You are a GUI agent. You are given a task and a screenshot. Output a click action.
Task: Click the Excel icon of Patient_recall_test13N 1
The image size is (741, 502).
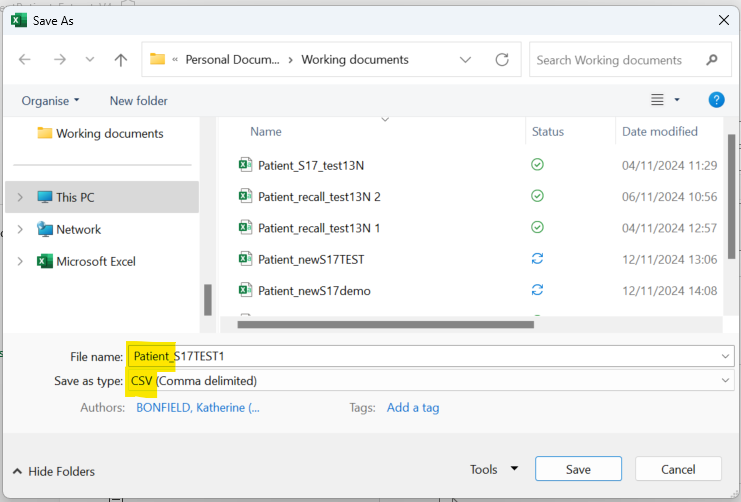tap(245, 227)
